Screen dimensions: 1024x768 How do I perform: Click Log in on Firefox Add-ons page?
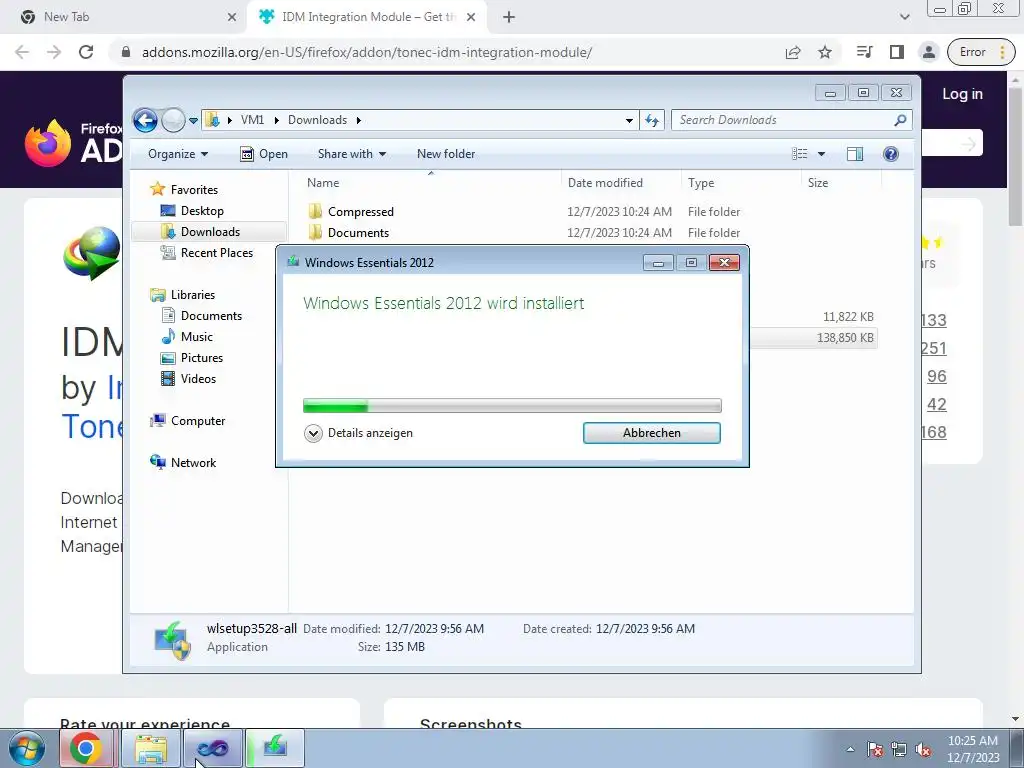[962, 94]
